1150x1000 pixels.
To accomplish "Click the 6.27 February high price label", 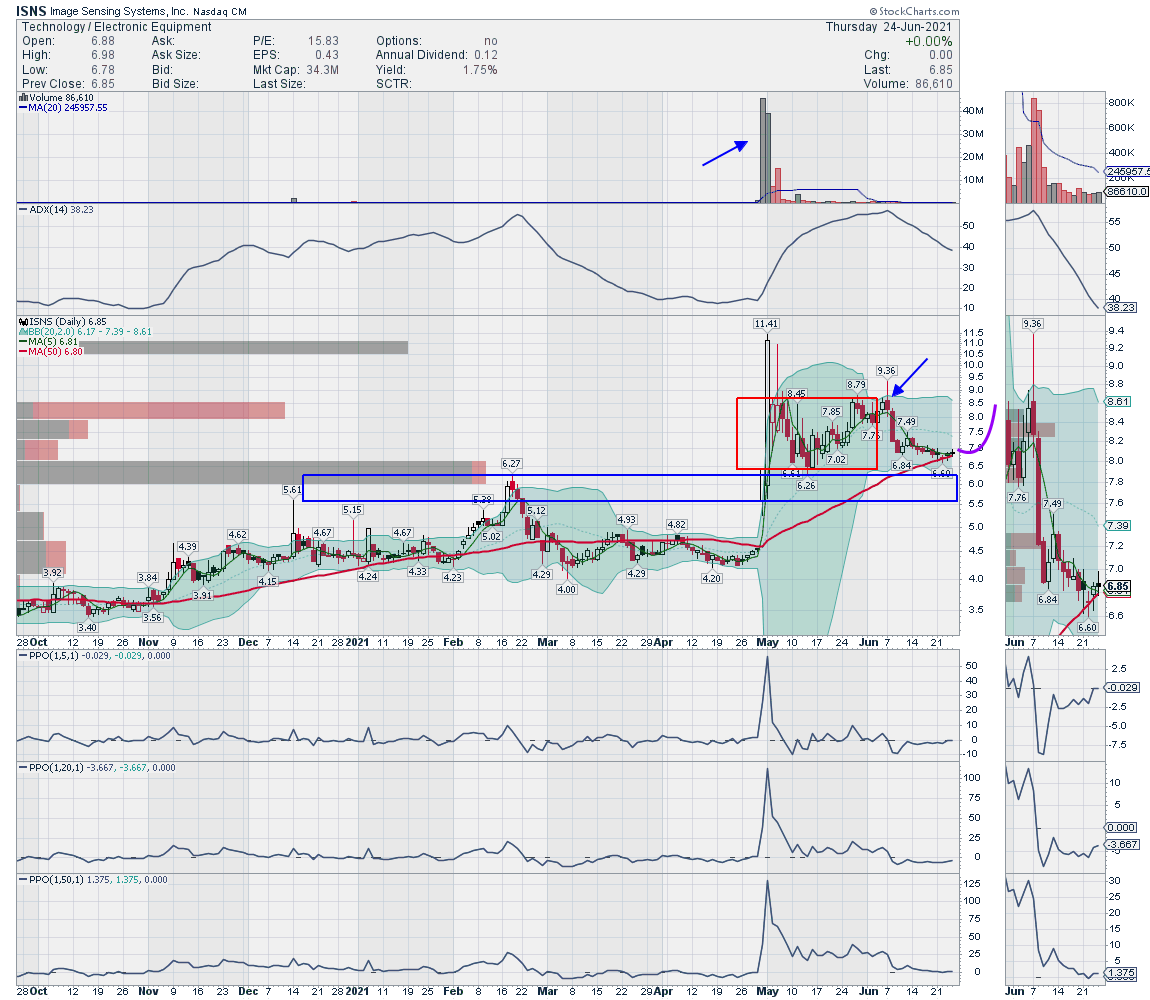I will pyautogui.click(x=511, y=464).
